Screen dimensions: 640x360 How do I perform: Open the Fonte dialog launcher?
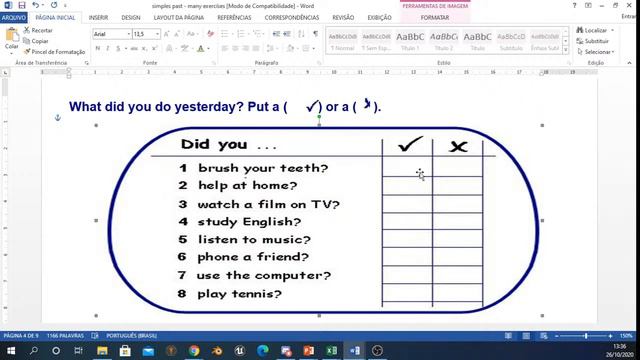[x=214, y=63]
